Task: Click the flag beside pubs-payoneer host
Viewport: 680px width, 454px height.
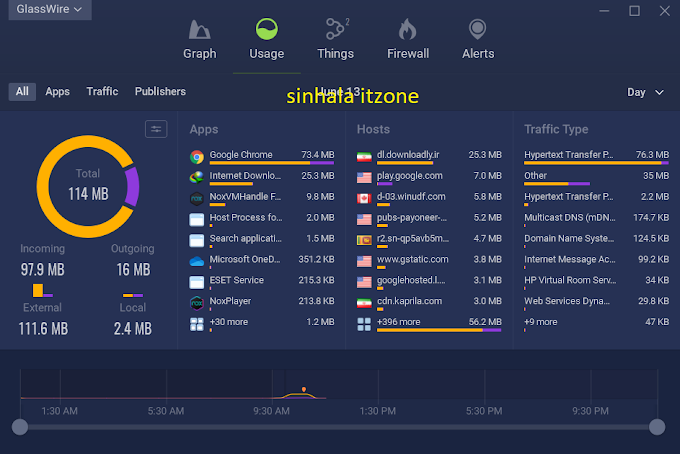Action: (364, 219)
